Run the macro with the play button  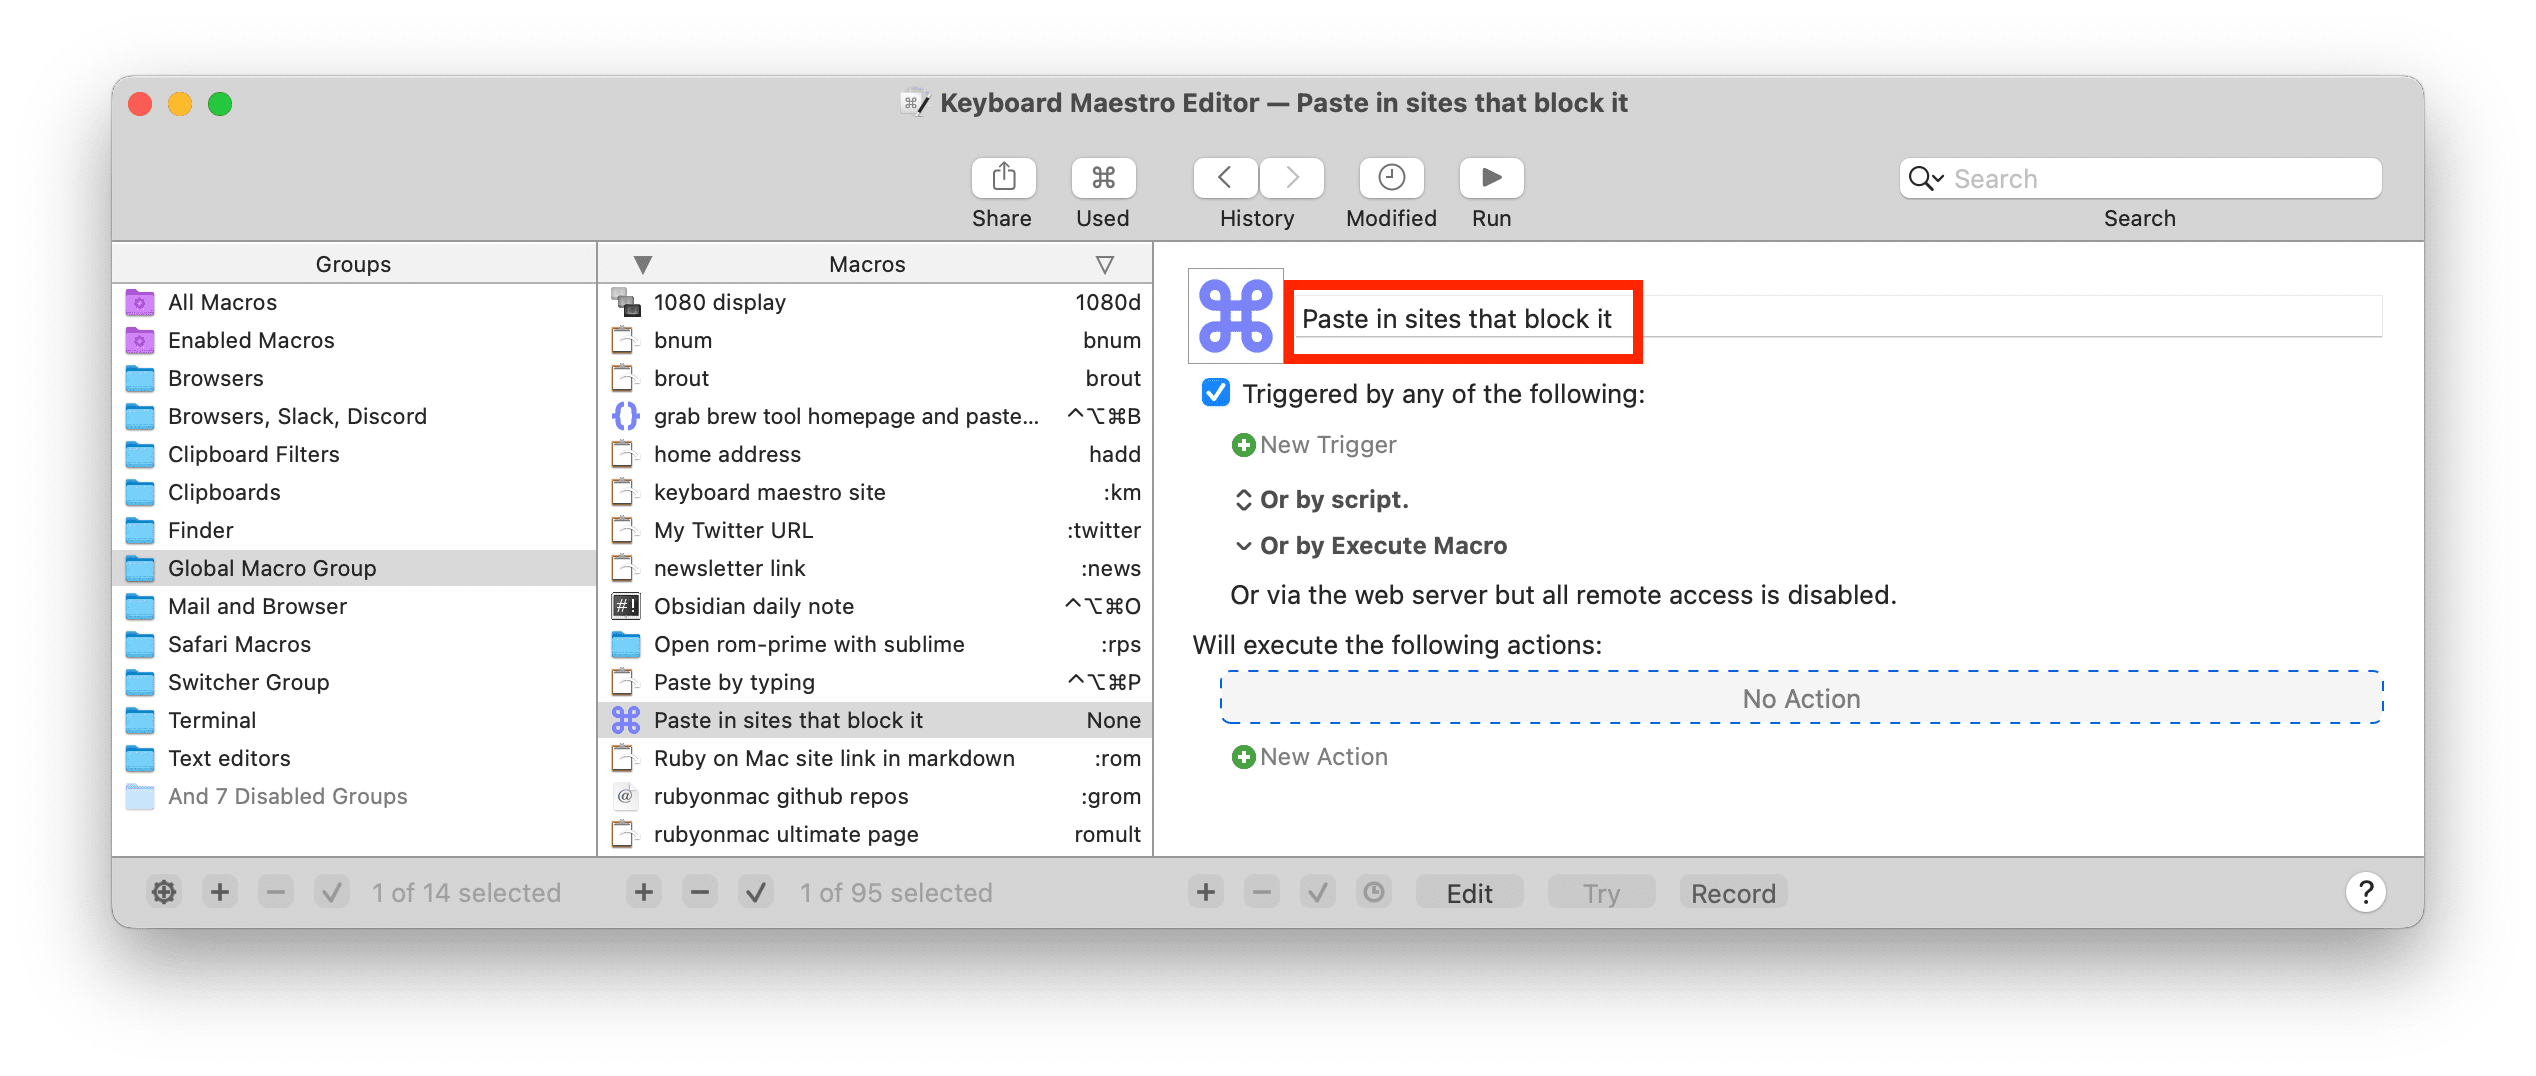[1491, 178]
